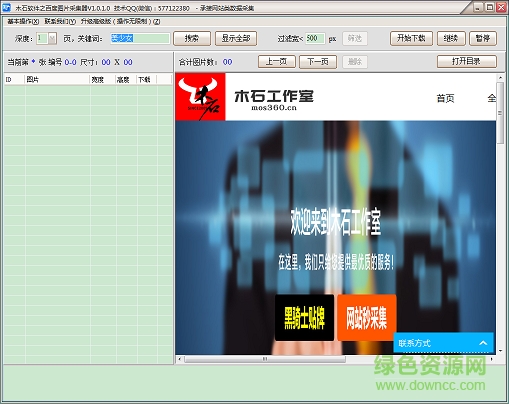
Task: Click the app icon in title bar
Action: point(6,7)
